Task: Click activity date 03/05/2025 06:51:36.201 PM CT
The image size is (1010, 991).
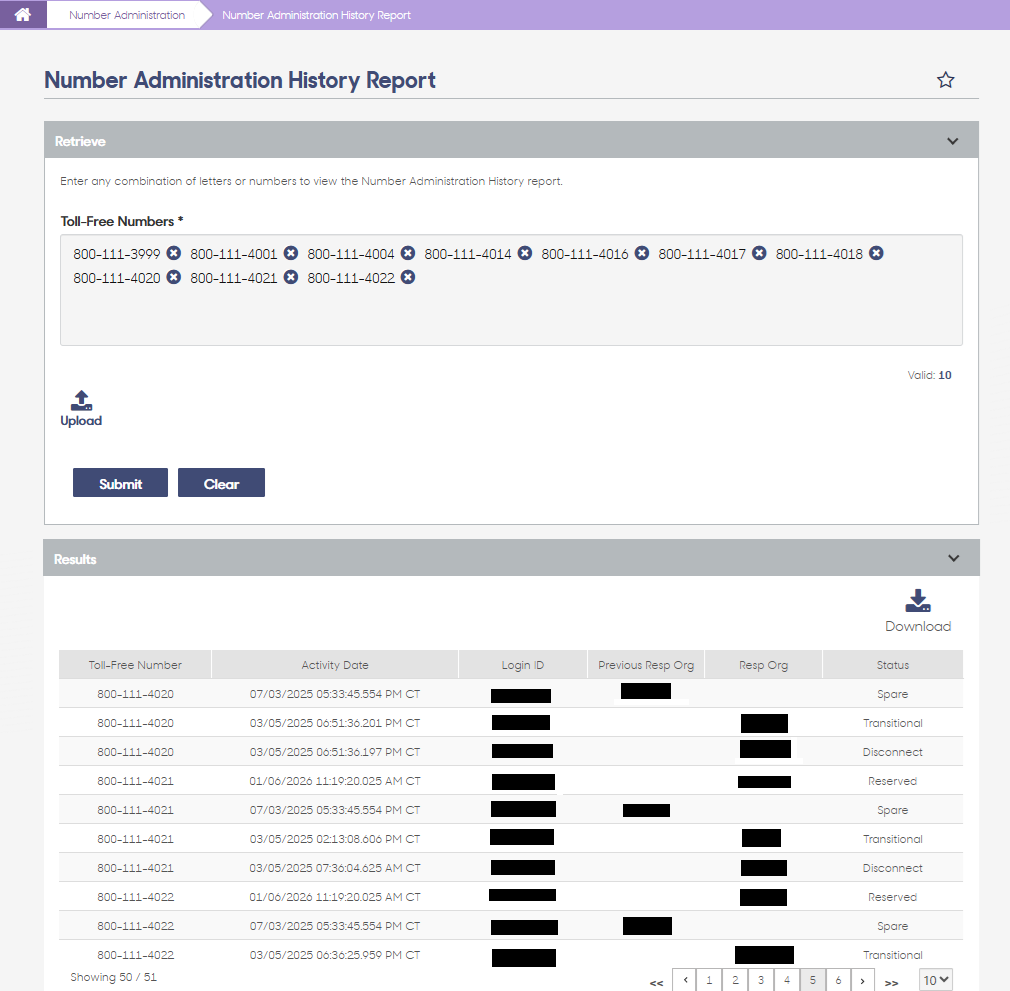Action: [335, 723]
